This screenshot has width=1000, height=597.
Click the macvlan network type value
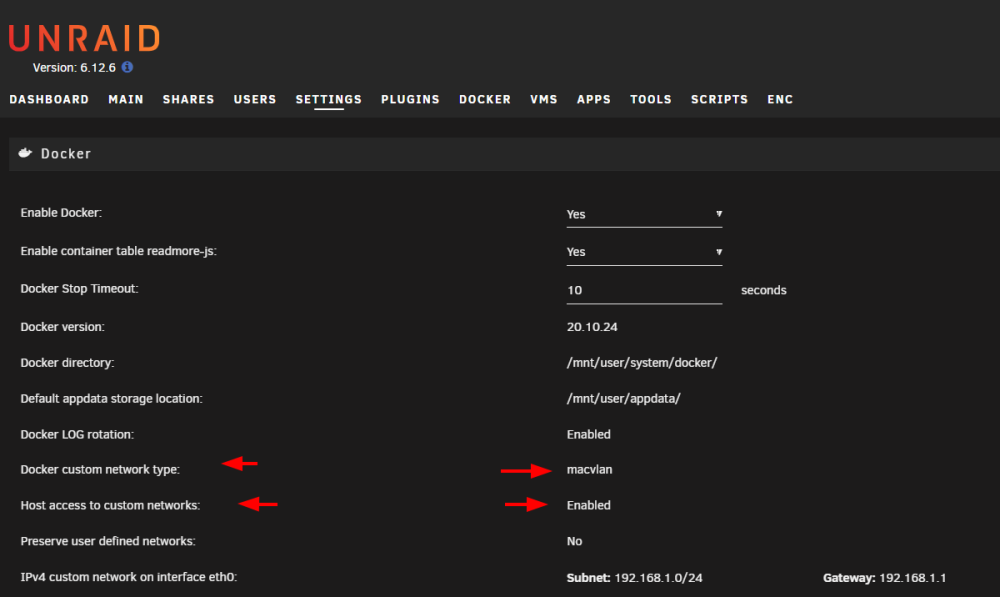589,469
